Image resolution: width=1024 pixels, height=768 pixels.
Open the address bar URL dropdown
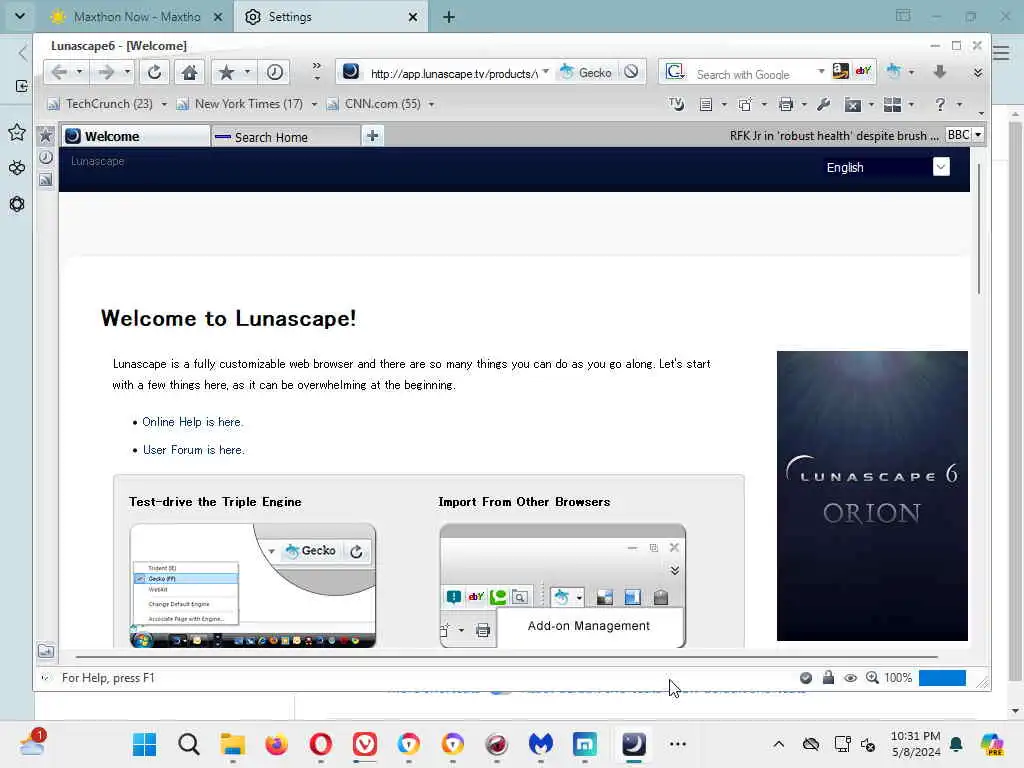pyautogui.click(x=546, y=72)
